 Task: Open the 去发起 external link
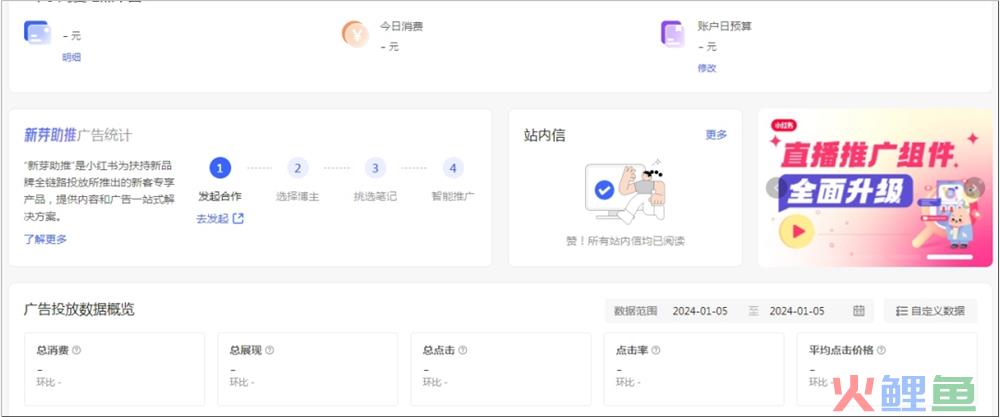[x=220, y=218]
